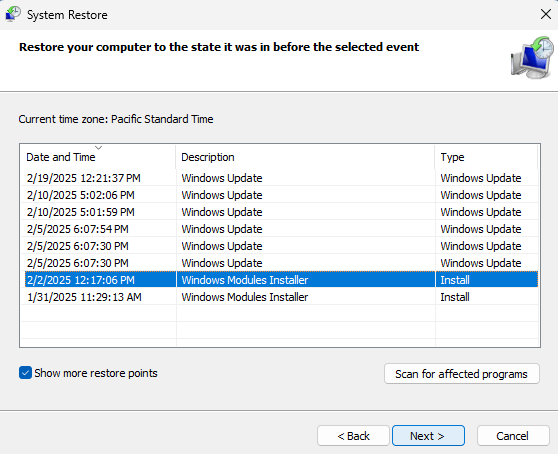Go Back to previous page
558x454 pixels.
point(353,435)
